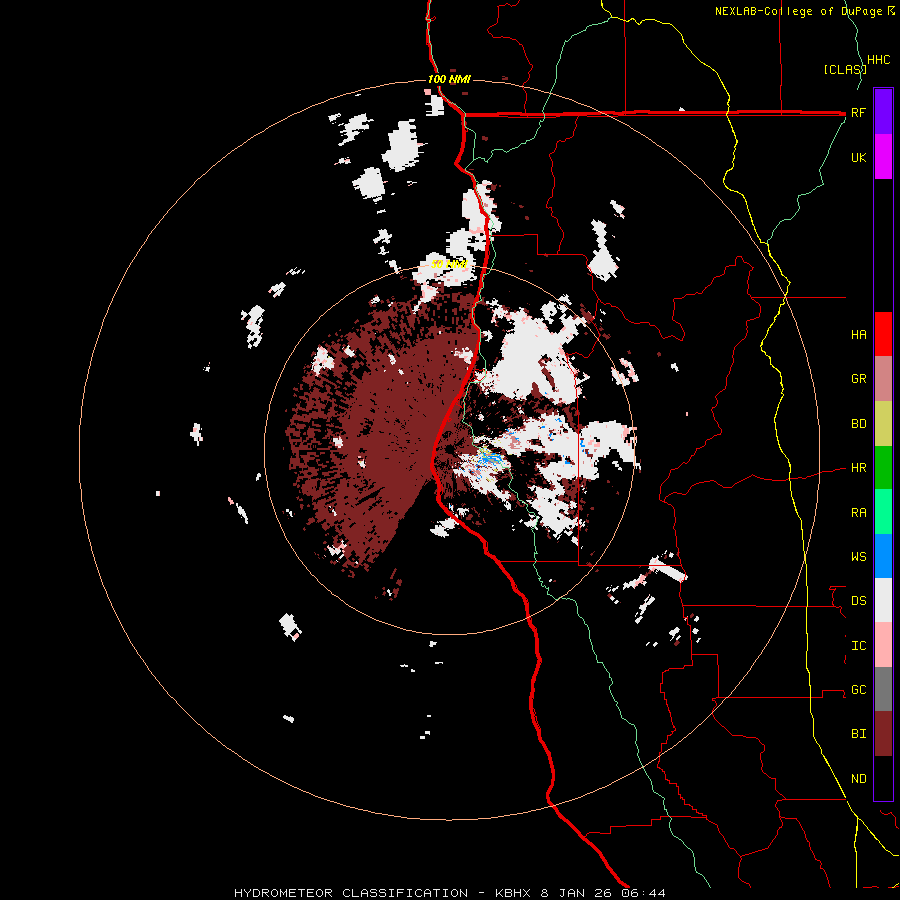Viewport: 900px width, 900px height.
Task: Click the dark red BI legend swatch
Action: 883,734
